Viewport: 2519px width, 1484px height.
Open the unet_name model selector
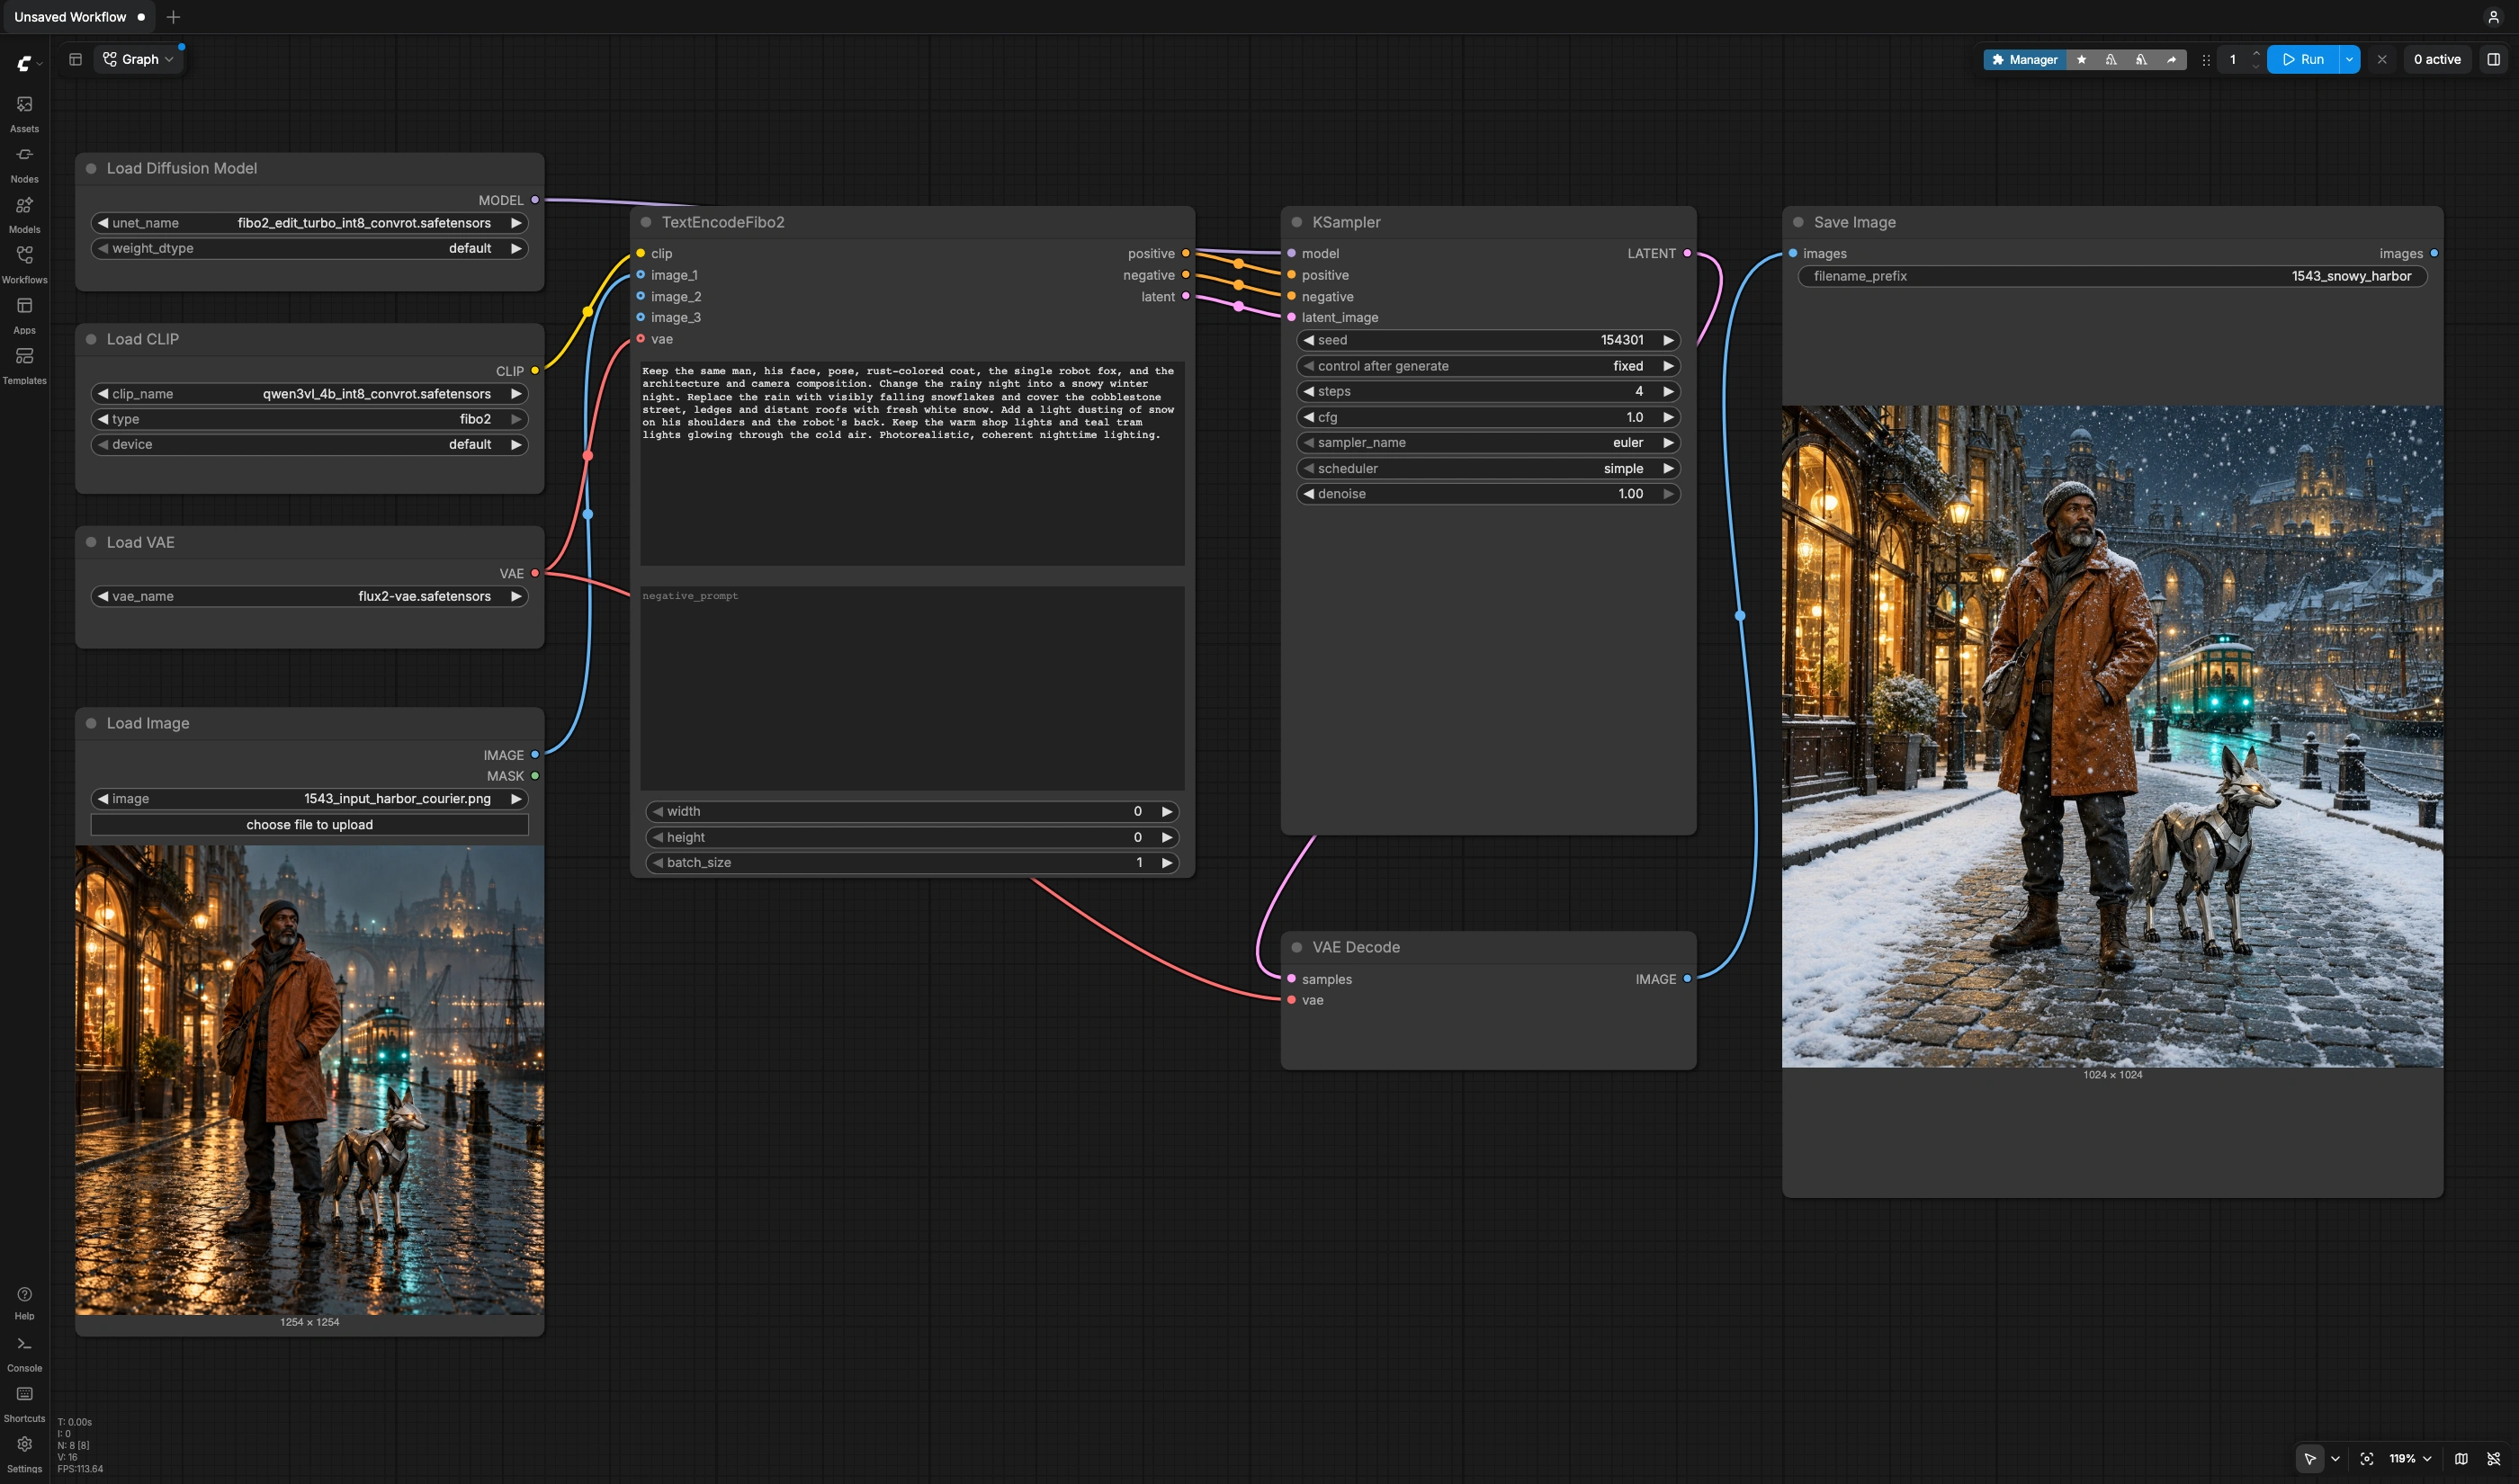tap(309, 223)
